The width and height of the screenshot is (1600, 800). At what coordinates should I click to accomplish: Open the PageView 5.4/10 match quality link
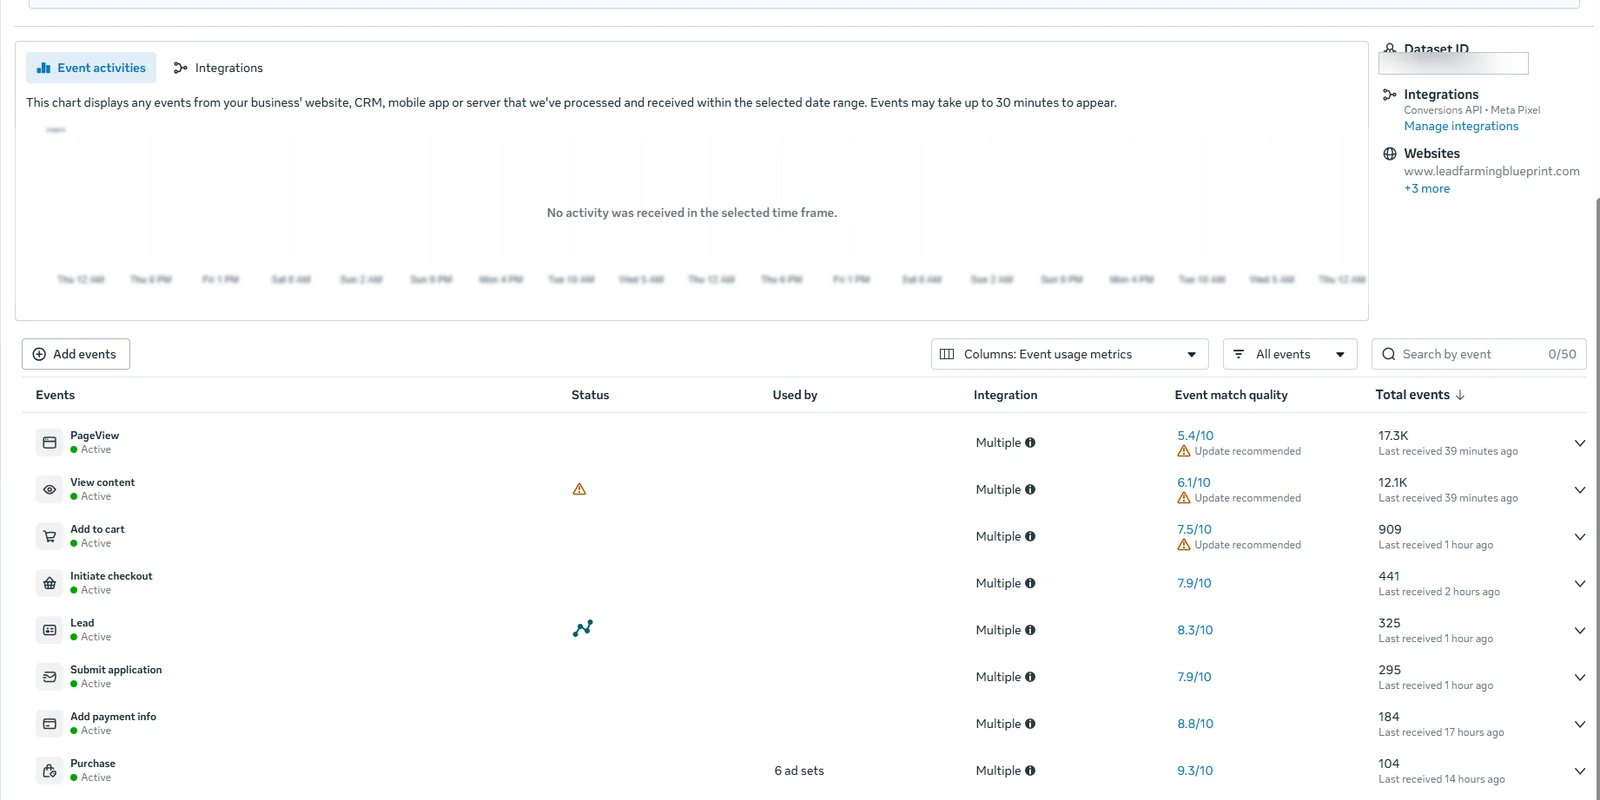click(1195, 436)
